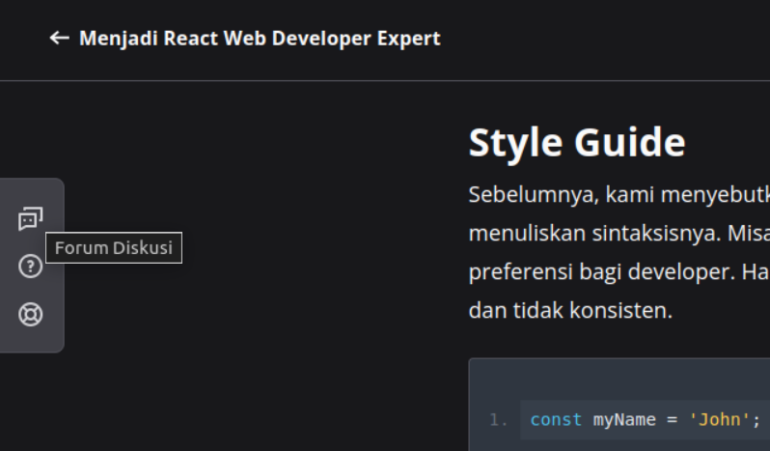Click the equals sign in code line
Viewport: 770px width, 451px height.
point(671,420)
